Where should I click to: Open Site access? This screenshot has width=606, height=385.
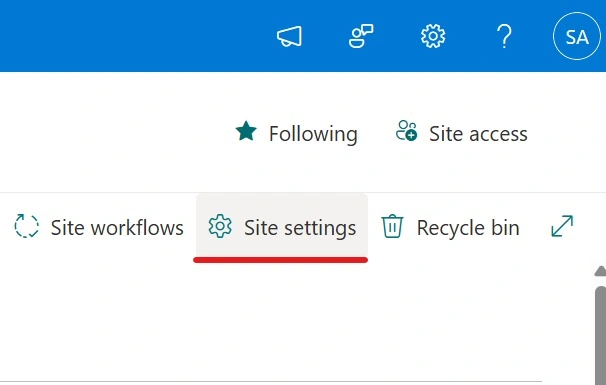461,133
